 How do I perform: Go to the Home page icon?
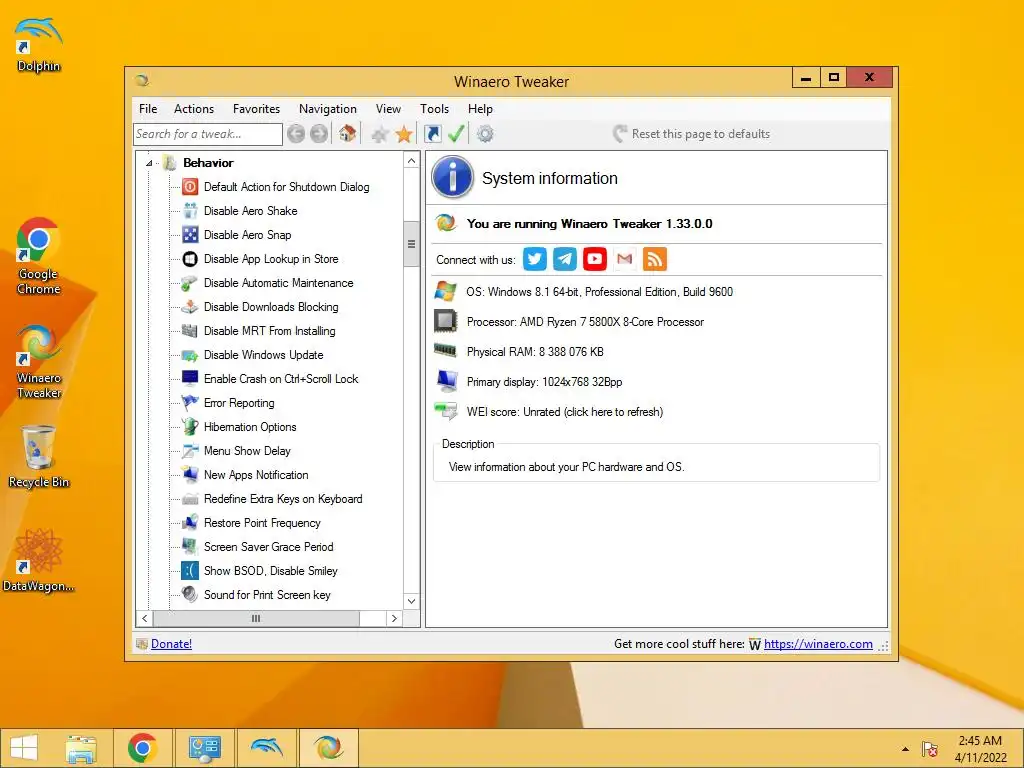pyautogui.click(x=347, y=133)
